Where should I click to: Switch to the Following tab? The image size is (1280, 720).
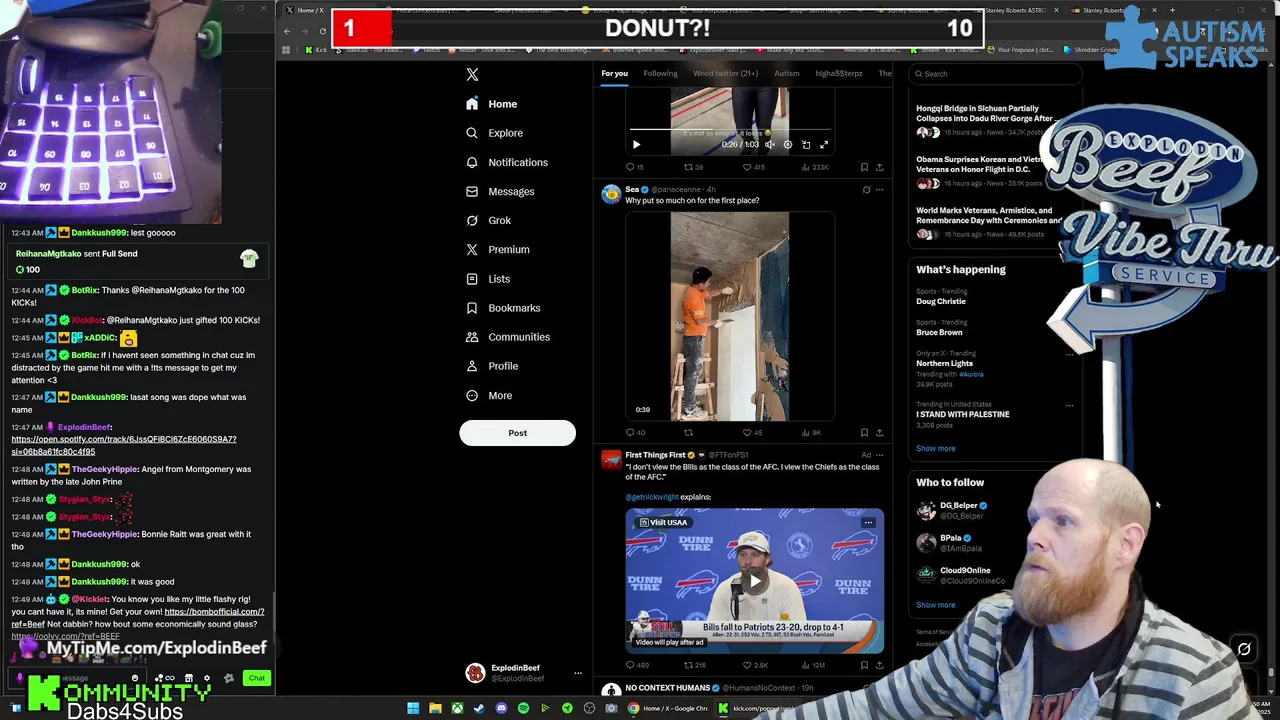pos(660,73)
